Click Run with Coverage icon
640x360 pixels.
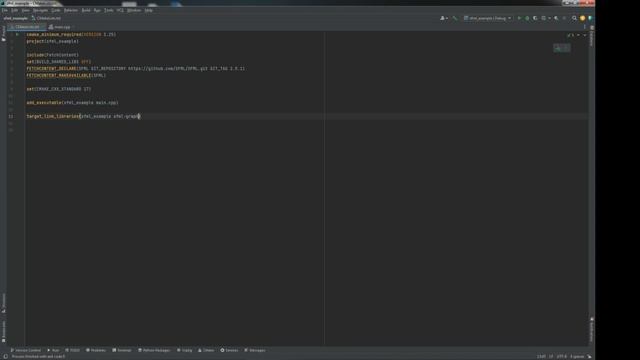click(x=535, y=18)
